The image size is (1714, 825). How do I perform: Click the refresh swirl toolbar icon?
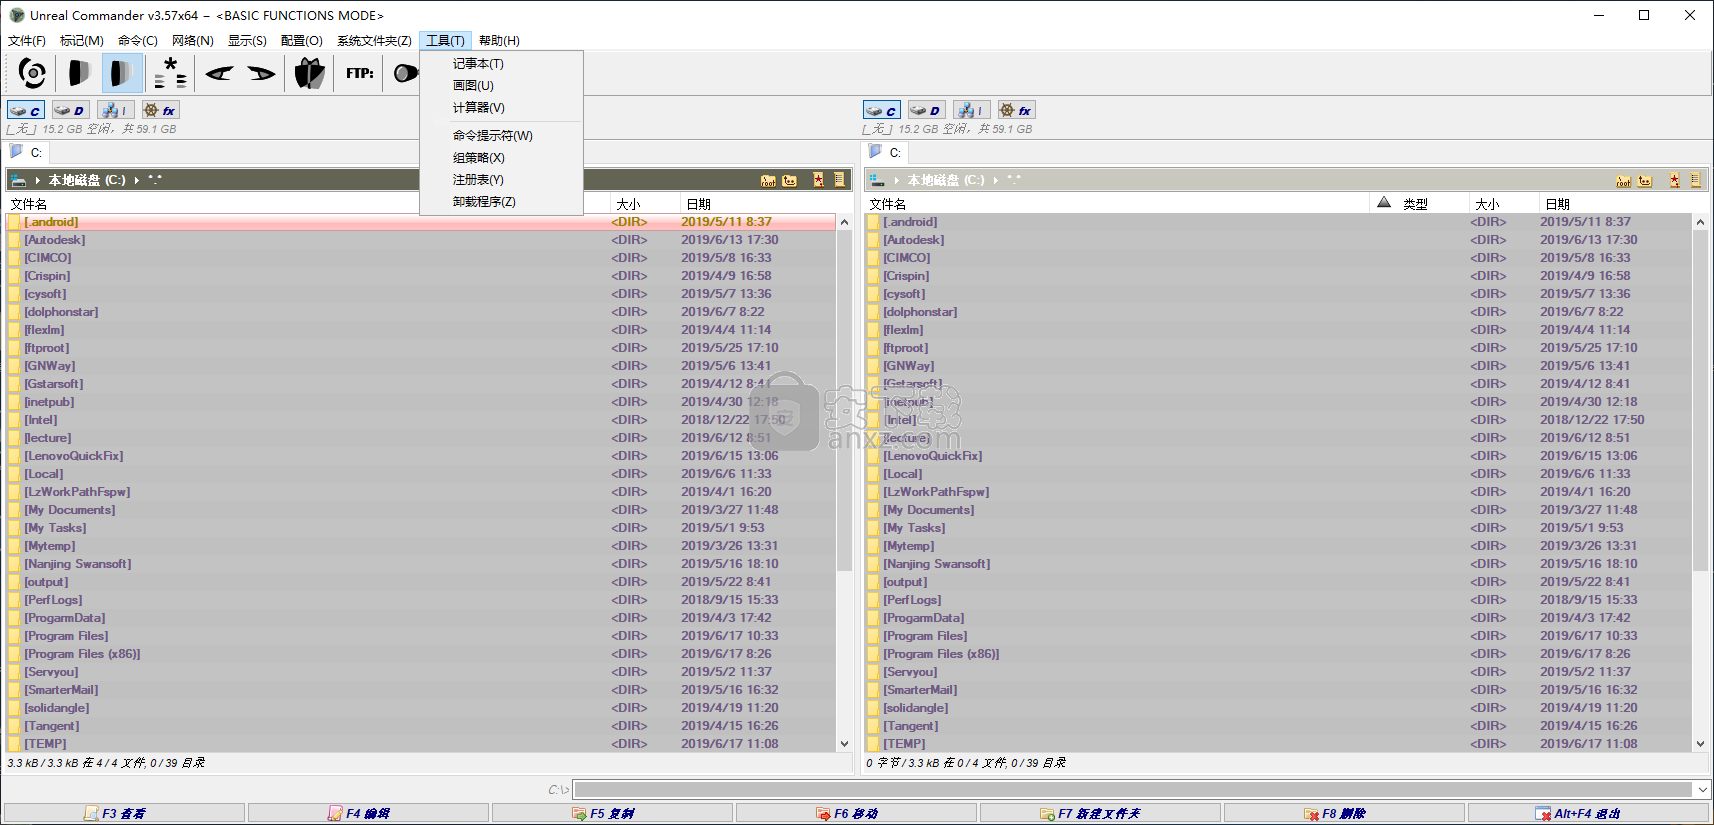click(32, 73)
